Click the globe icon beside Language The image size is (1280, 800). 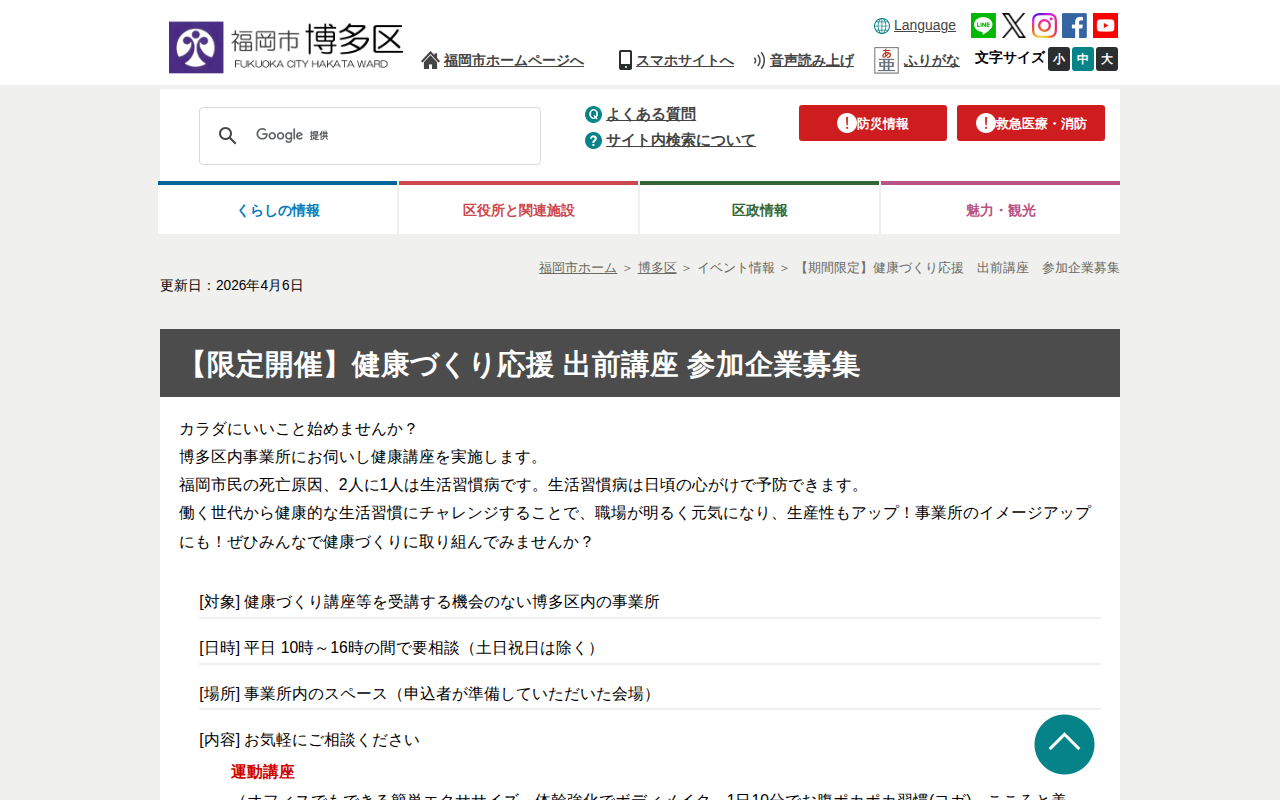(882, 26)
